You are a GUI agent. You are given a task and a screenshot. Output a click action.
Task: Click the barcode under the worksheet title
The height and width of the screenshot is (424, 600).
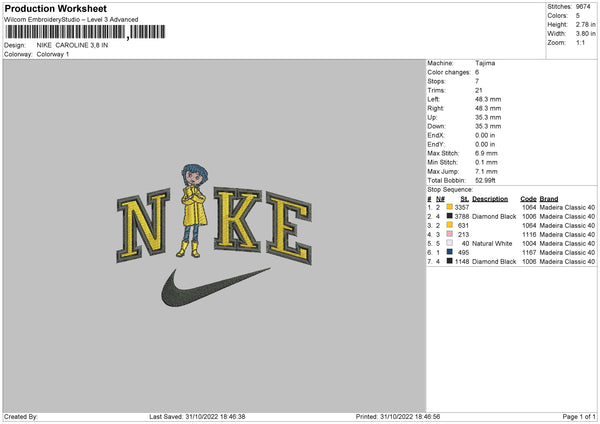85,32
